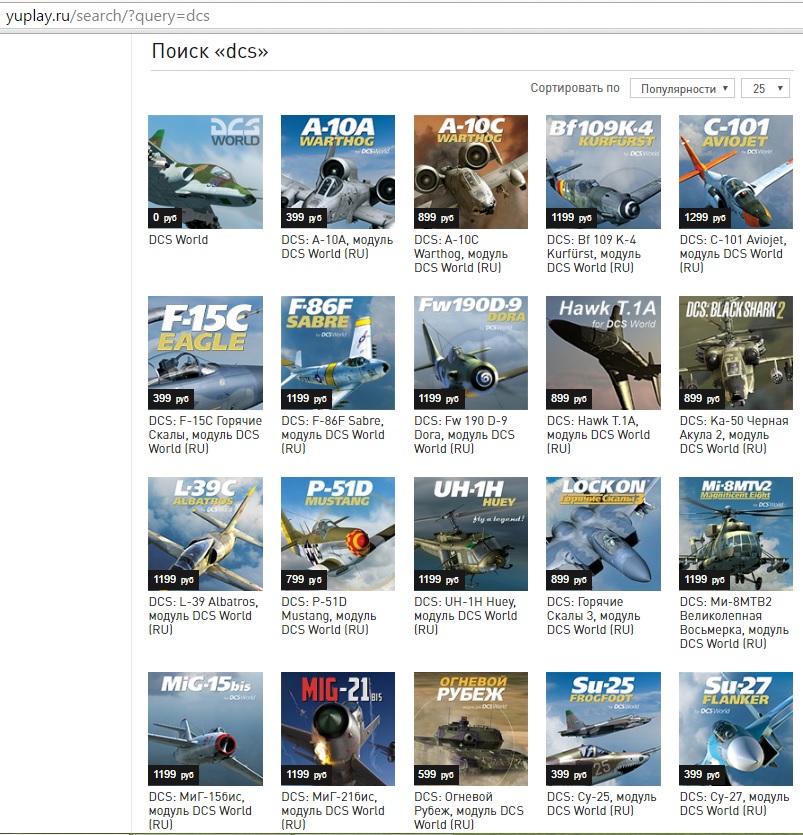
Task: Open the UH-1H Huey cover image
Action: 471,534
